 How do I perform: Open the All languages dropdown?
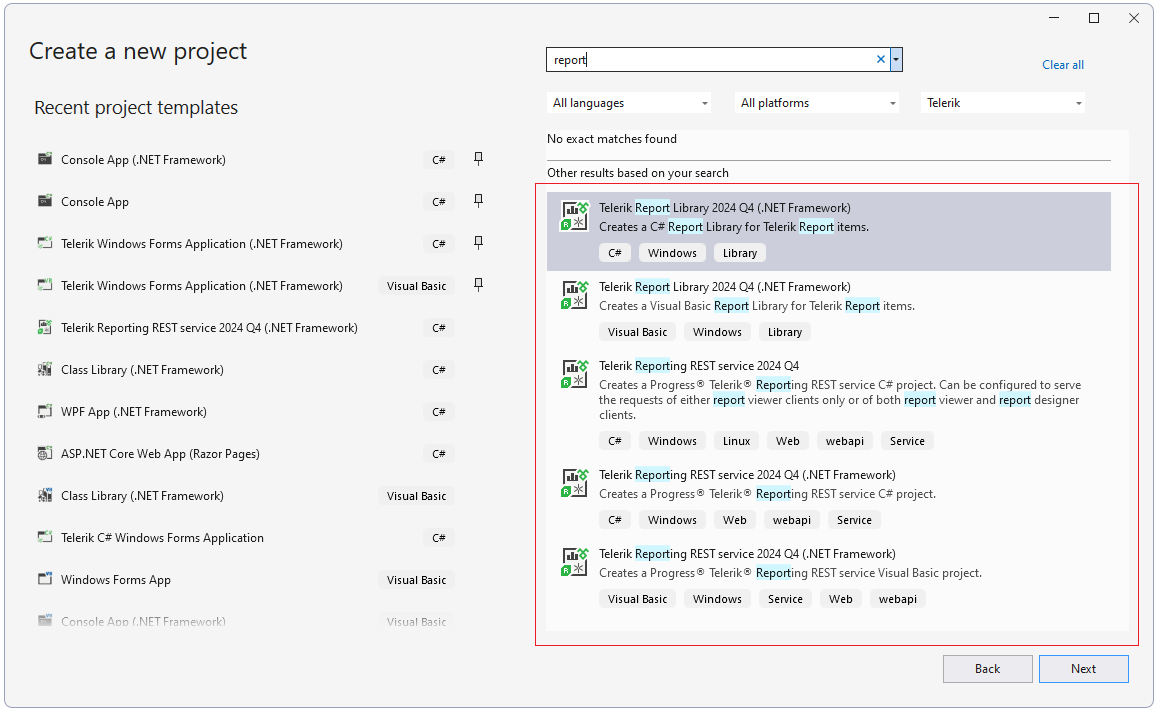[630, 103]
